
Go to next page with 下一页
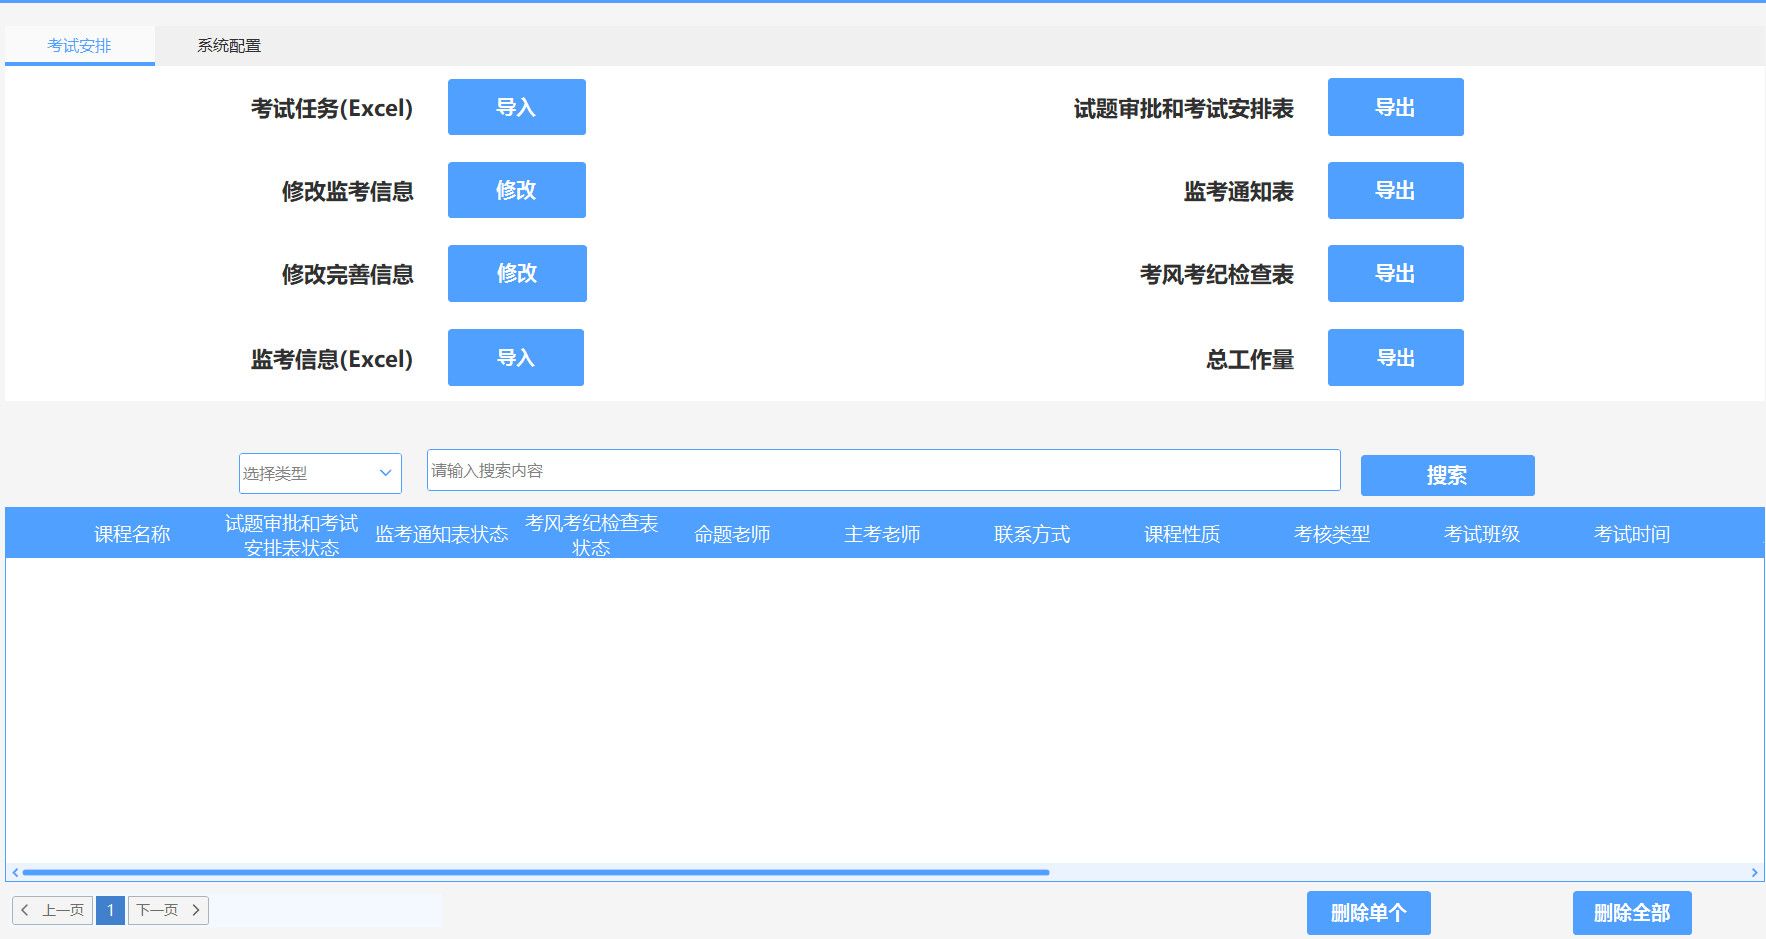coord(168,910)
